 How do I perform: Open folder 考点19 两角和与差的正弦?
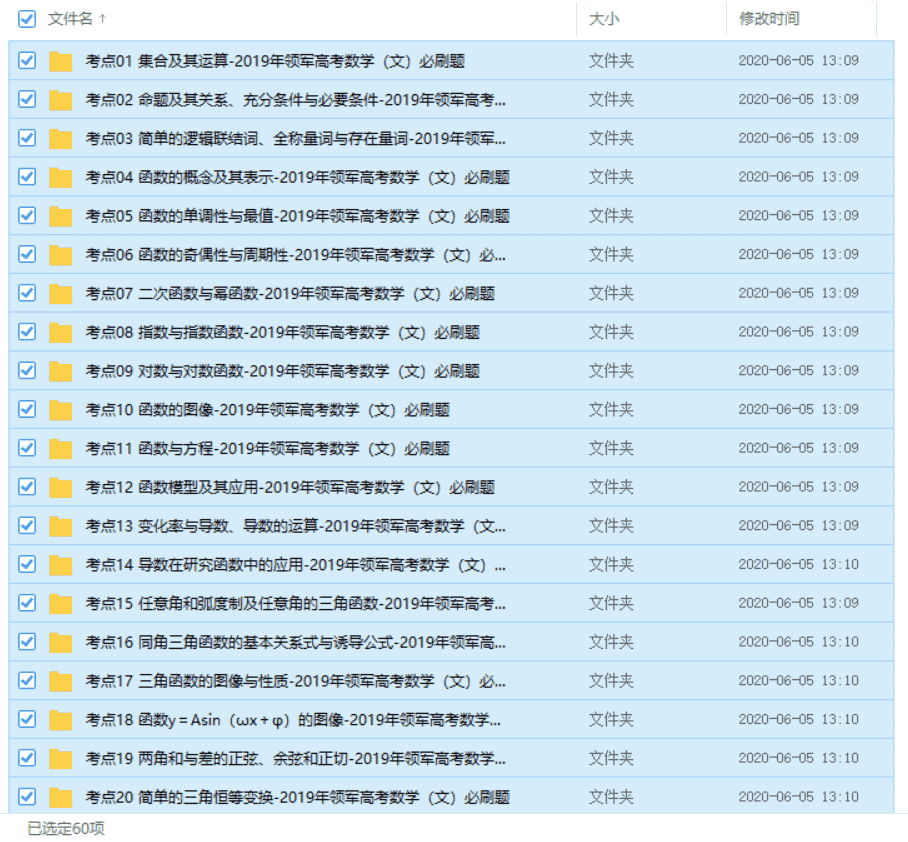295,759
